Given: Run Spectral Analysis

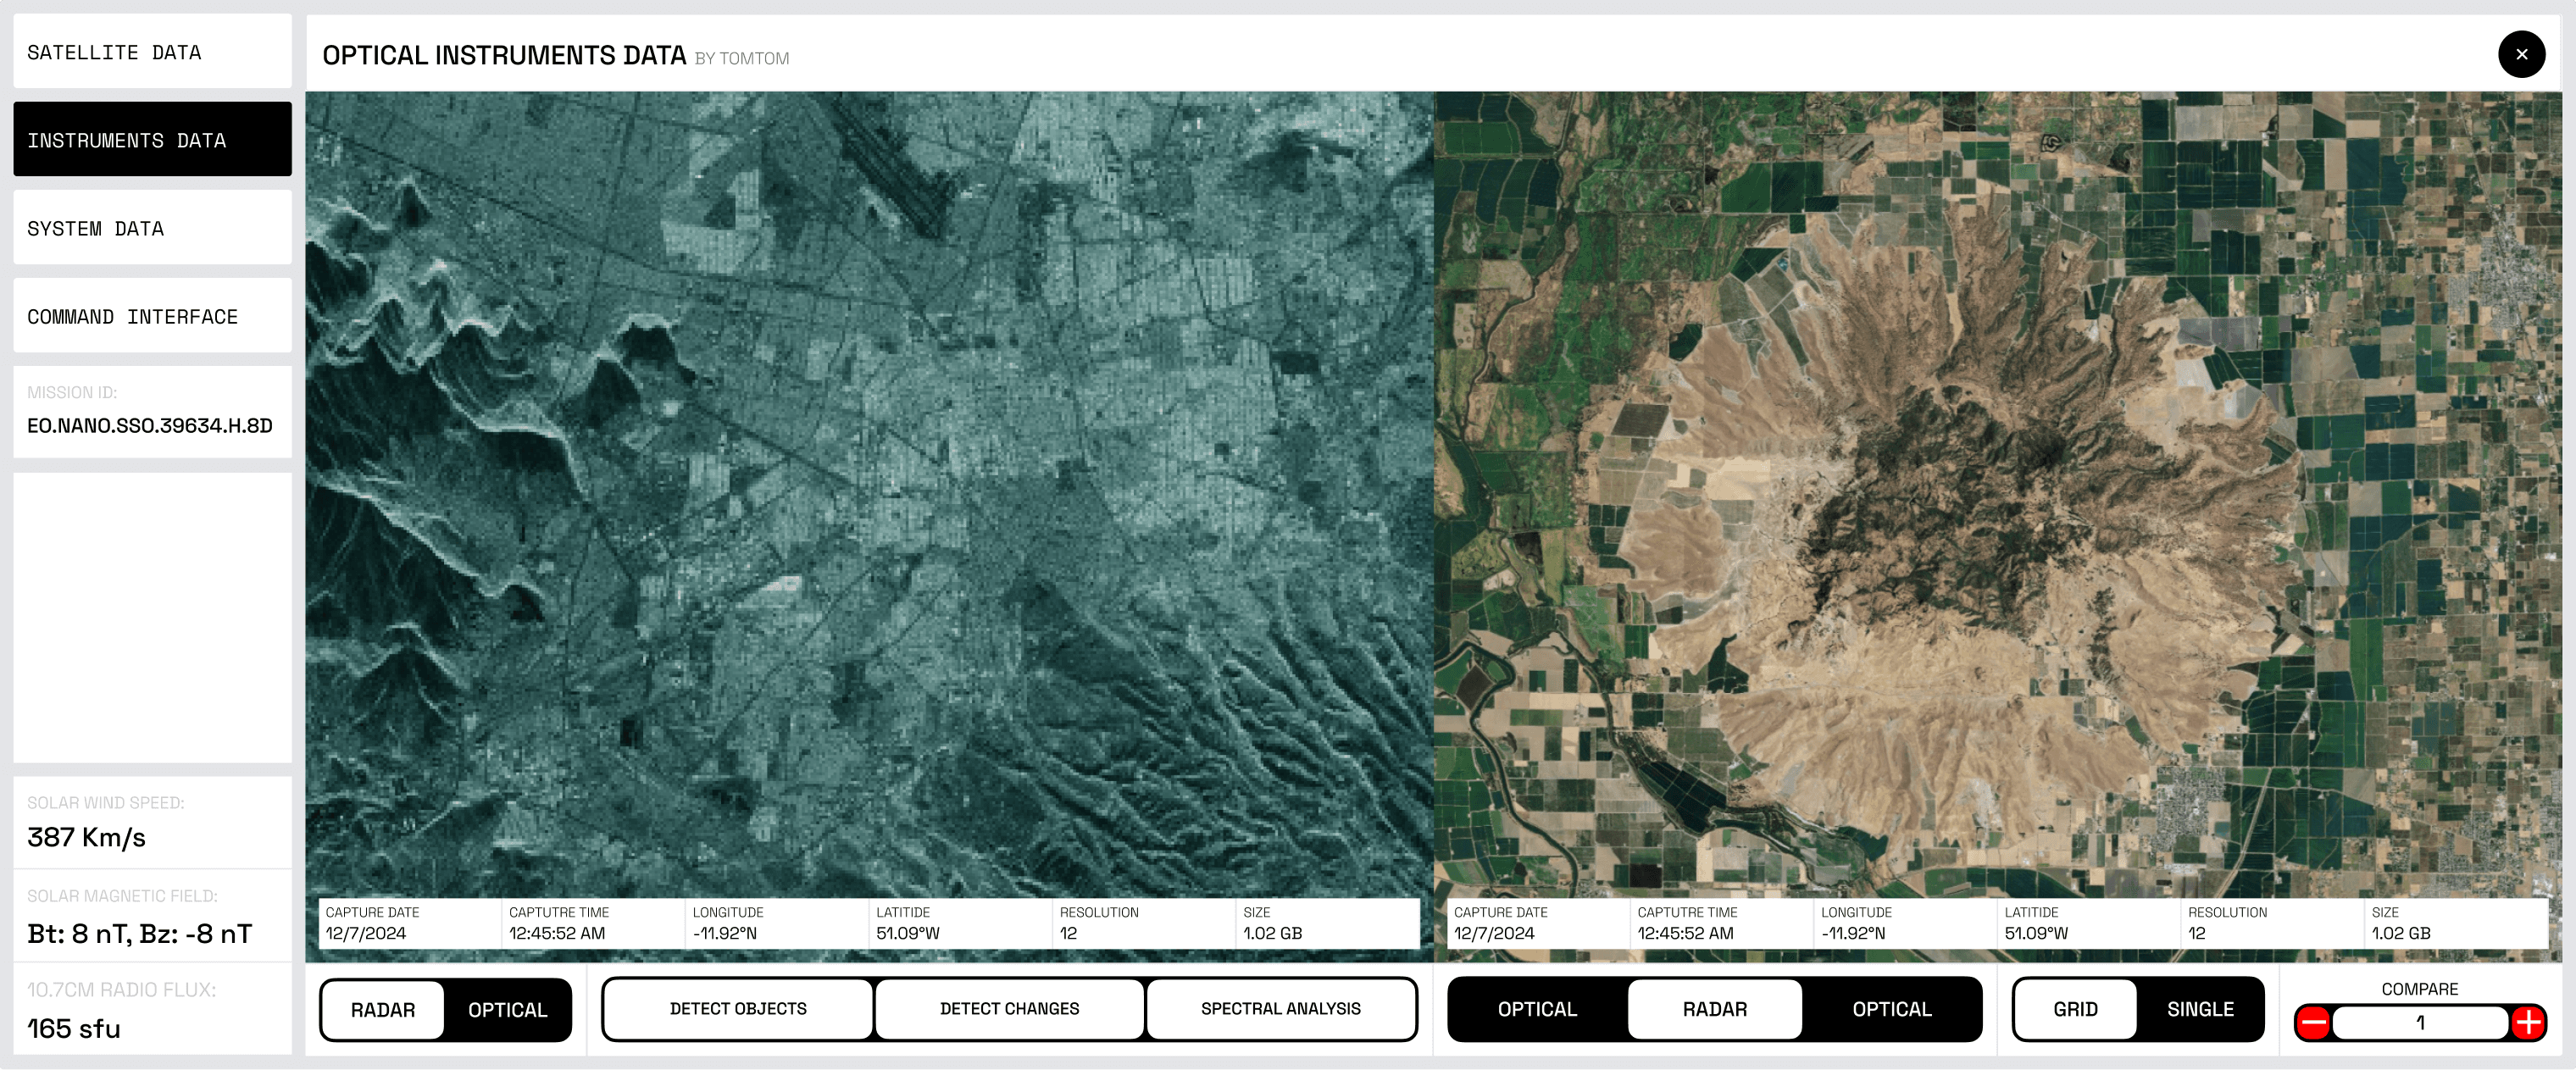Looking at the screenshot, I should (x=1280, y=1009).
